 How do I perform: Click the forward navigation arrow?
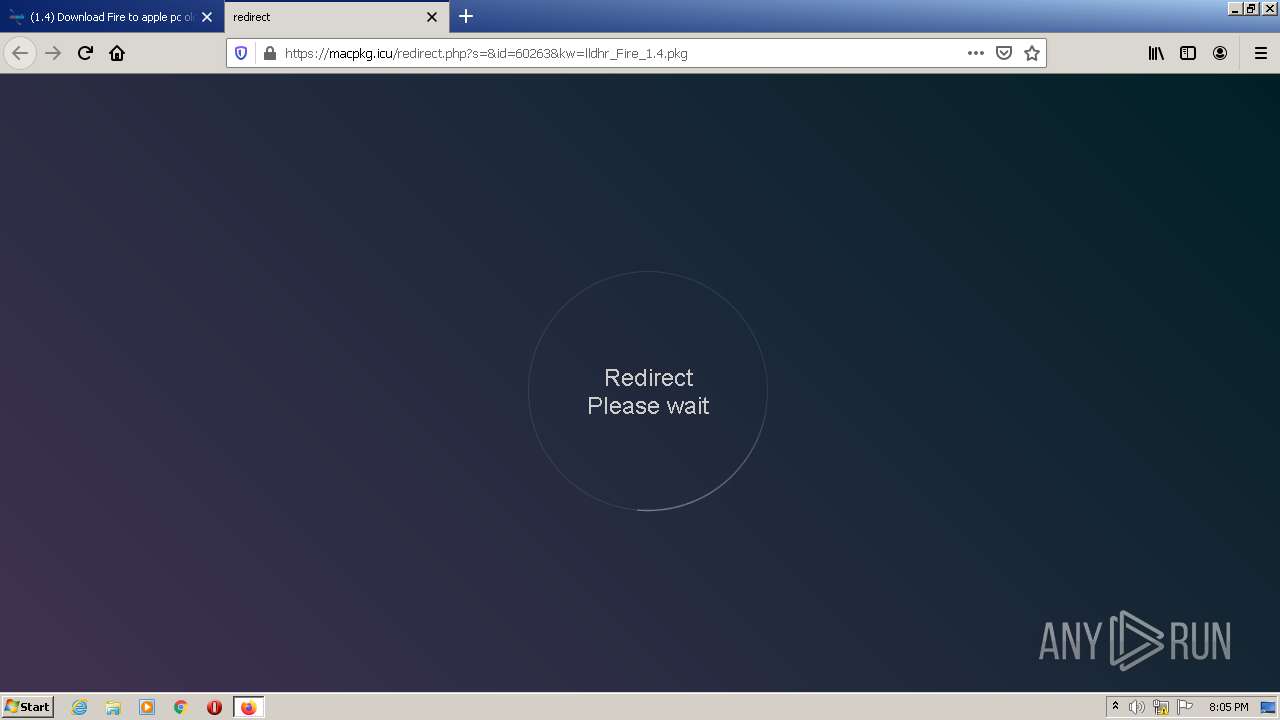pyautogui.click(x=53, y=53)
